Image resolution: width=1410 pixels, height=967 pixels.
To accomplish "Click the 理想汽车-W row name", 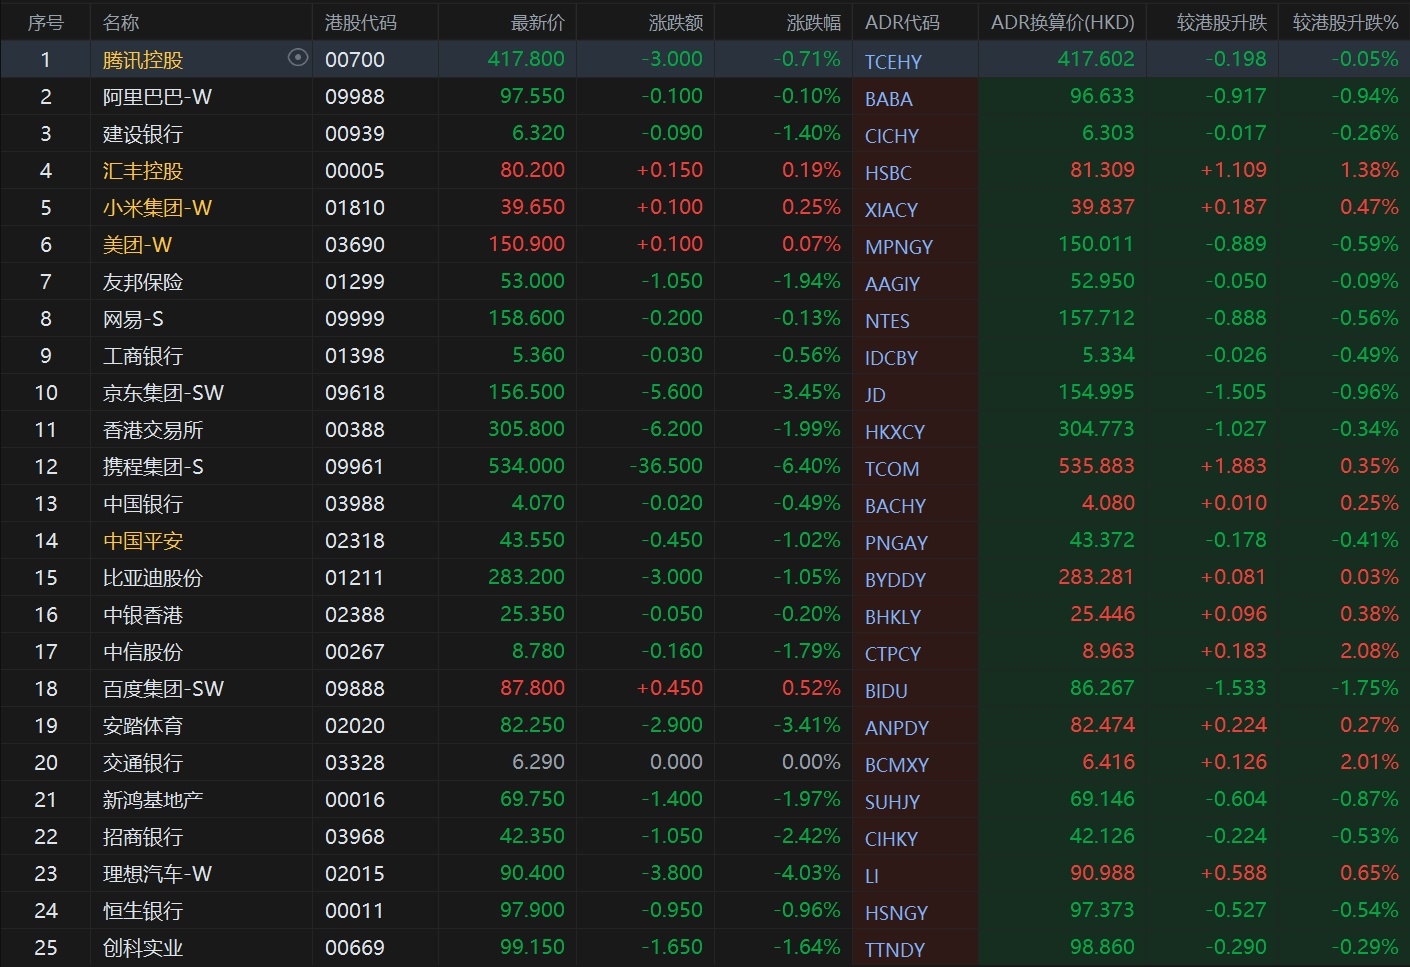I will 157,874.
